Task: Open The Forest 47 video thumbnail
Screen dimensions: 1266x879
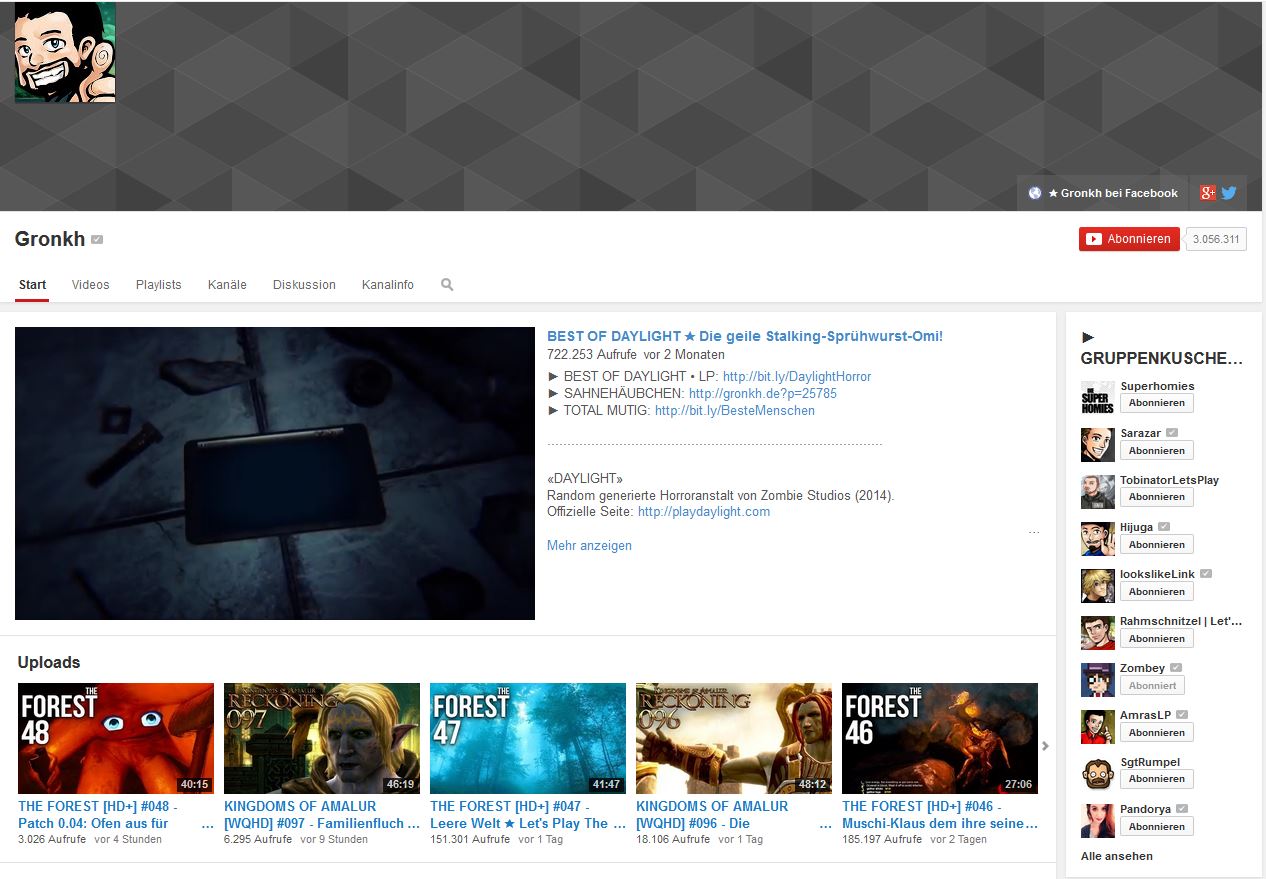Action: (x=528, y=738)
